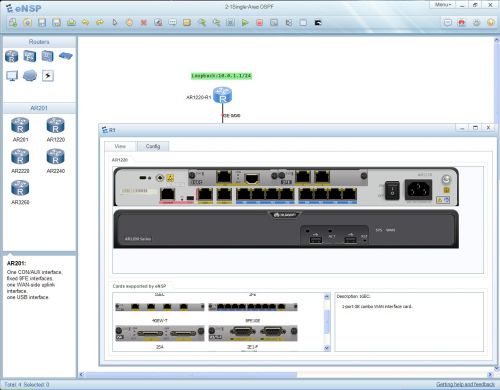Click card list scroll up arrow

(x=327, y=296)
